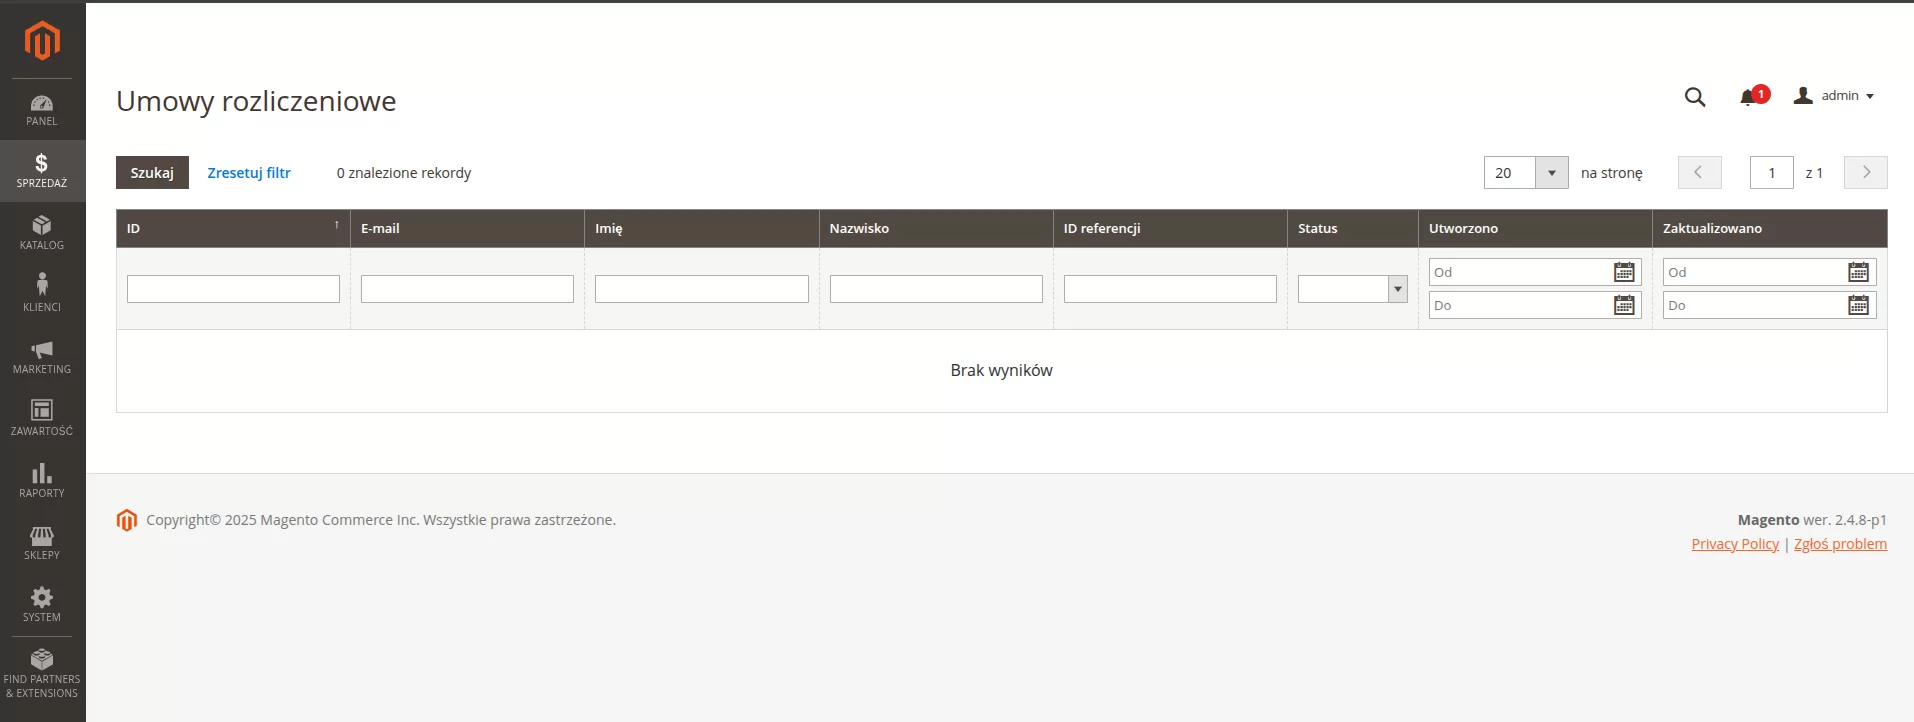Expand the Status filter dropdown

point(1352,289)
